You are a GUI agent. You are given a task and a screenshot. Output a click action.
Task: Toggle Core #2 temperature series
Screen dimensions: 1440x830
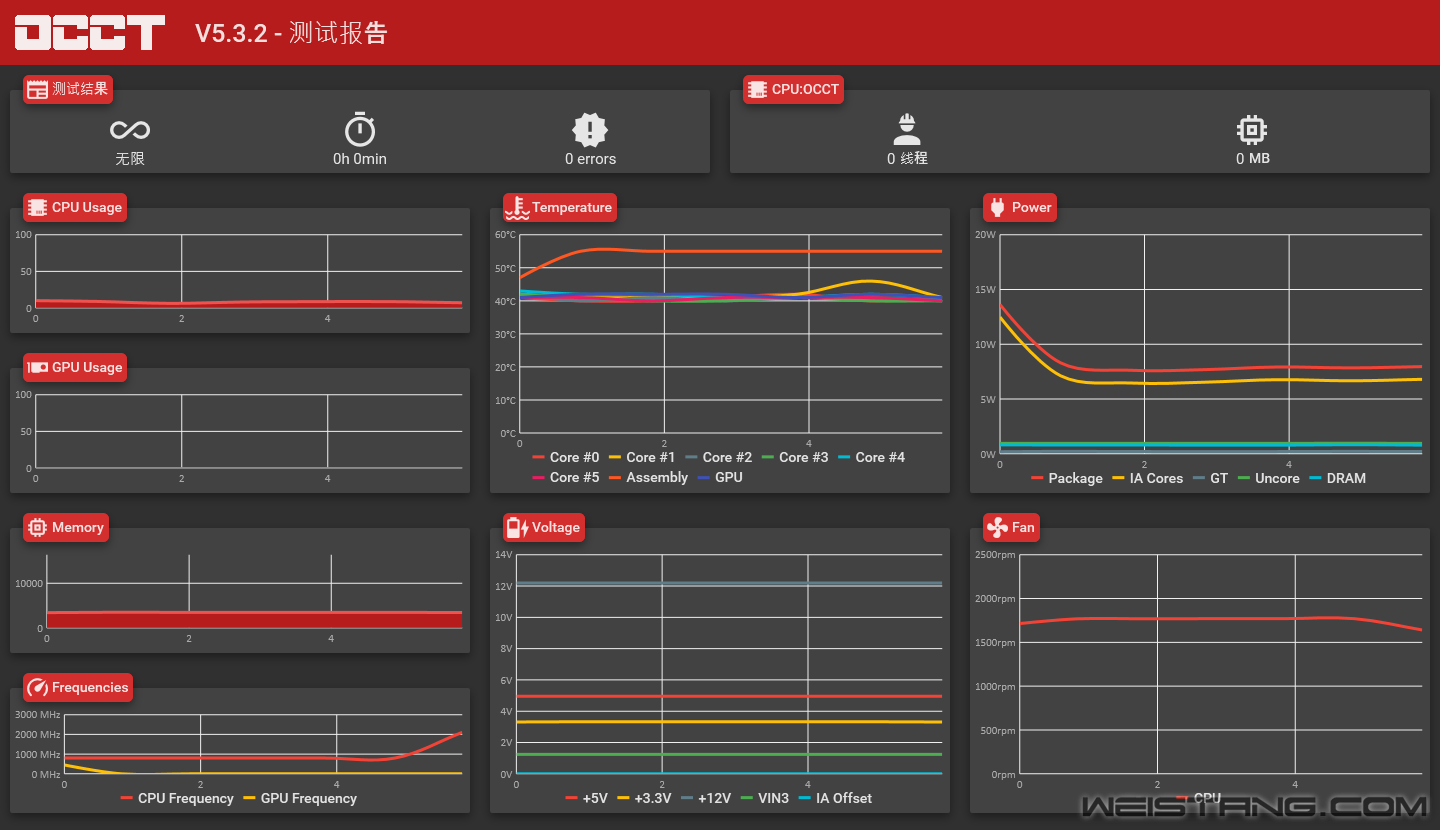tap(718, 457)
